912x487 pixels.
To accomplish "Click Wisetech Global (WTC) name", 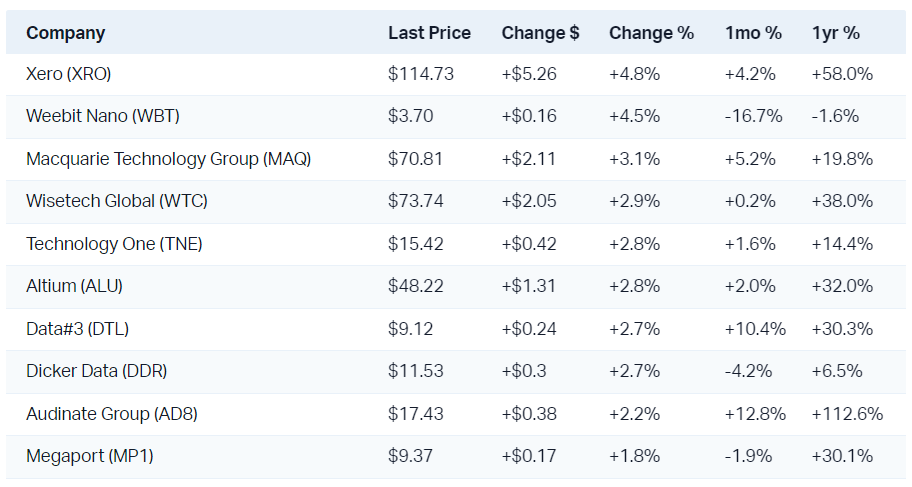I will (117, 201).
